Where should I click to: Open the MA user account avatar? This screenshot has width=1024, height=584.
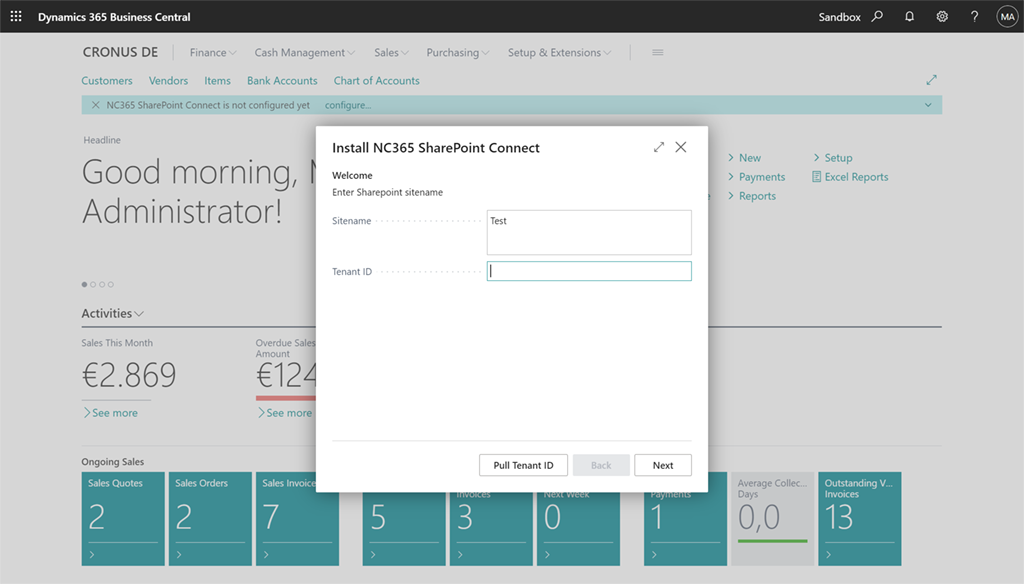[x=1007, y=16]
